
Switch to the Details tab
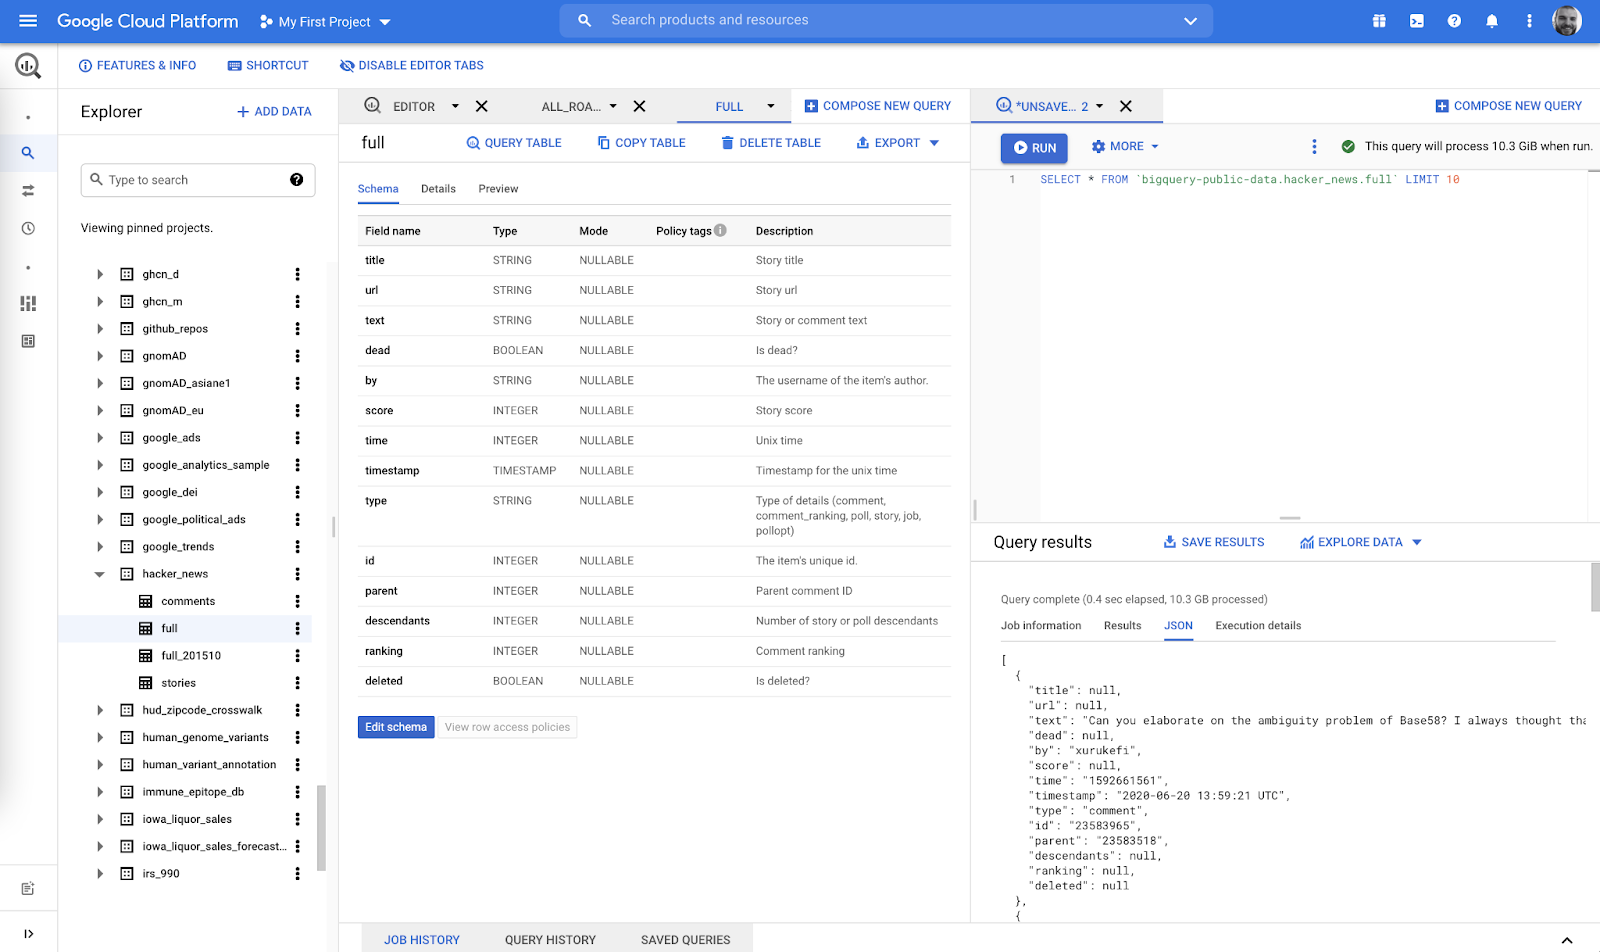438,189
